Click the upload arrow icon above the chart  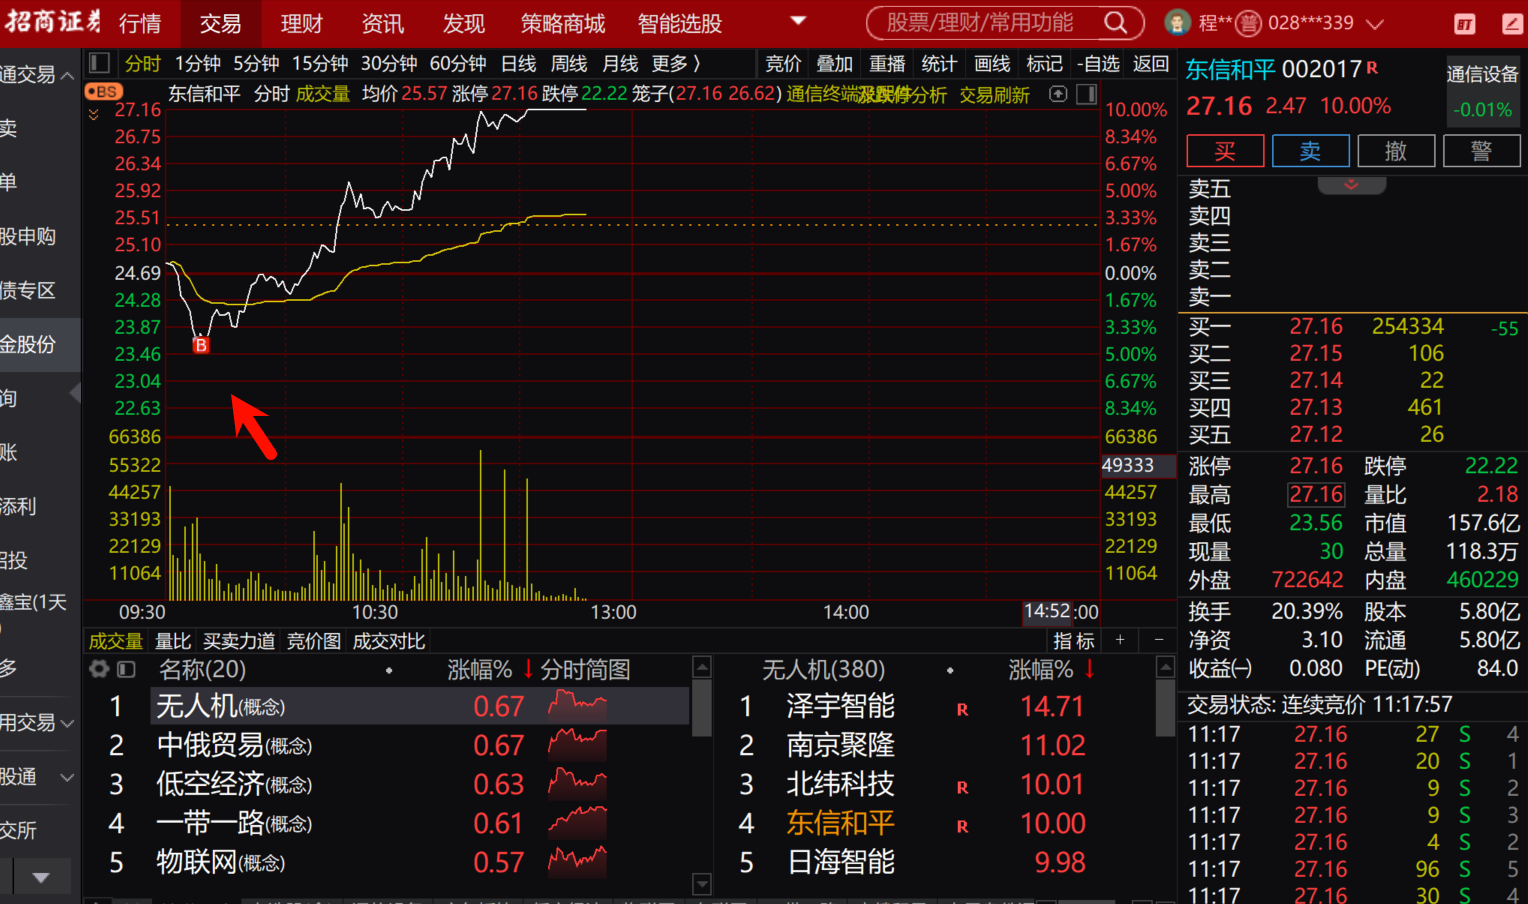1058,94
